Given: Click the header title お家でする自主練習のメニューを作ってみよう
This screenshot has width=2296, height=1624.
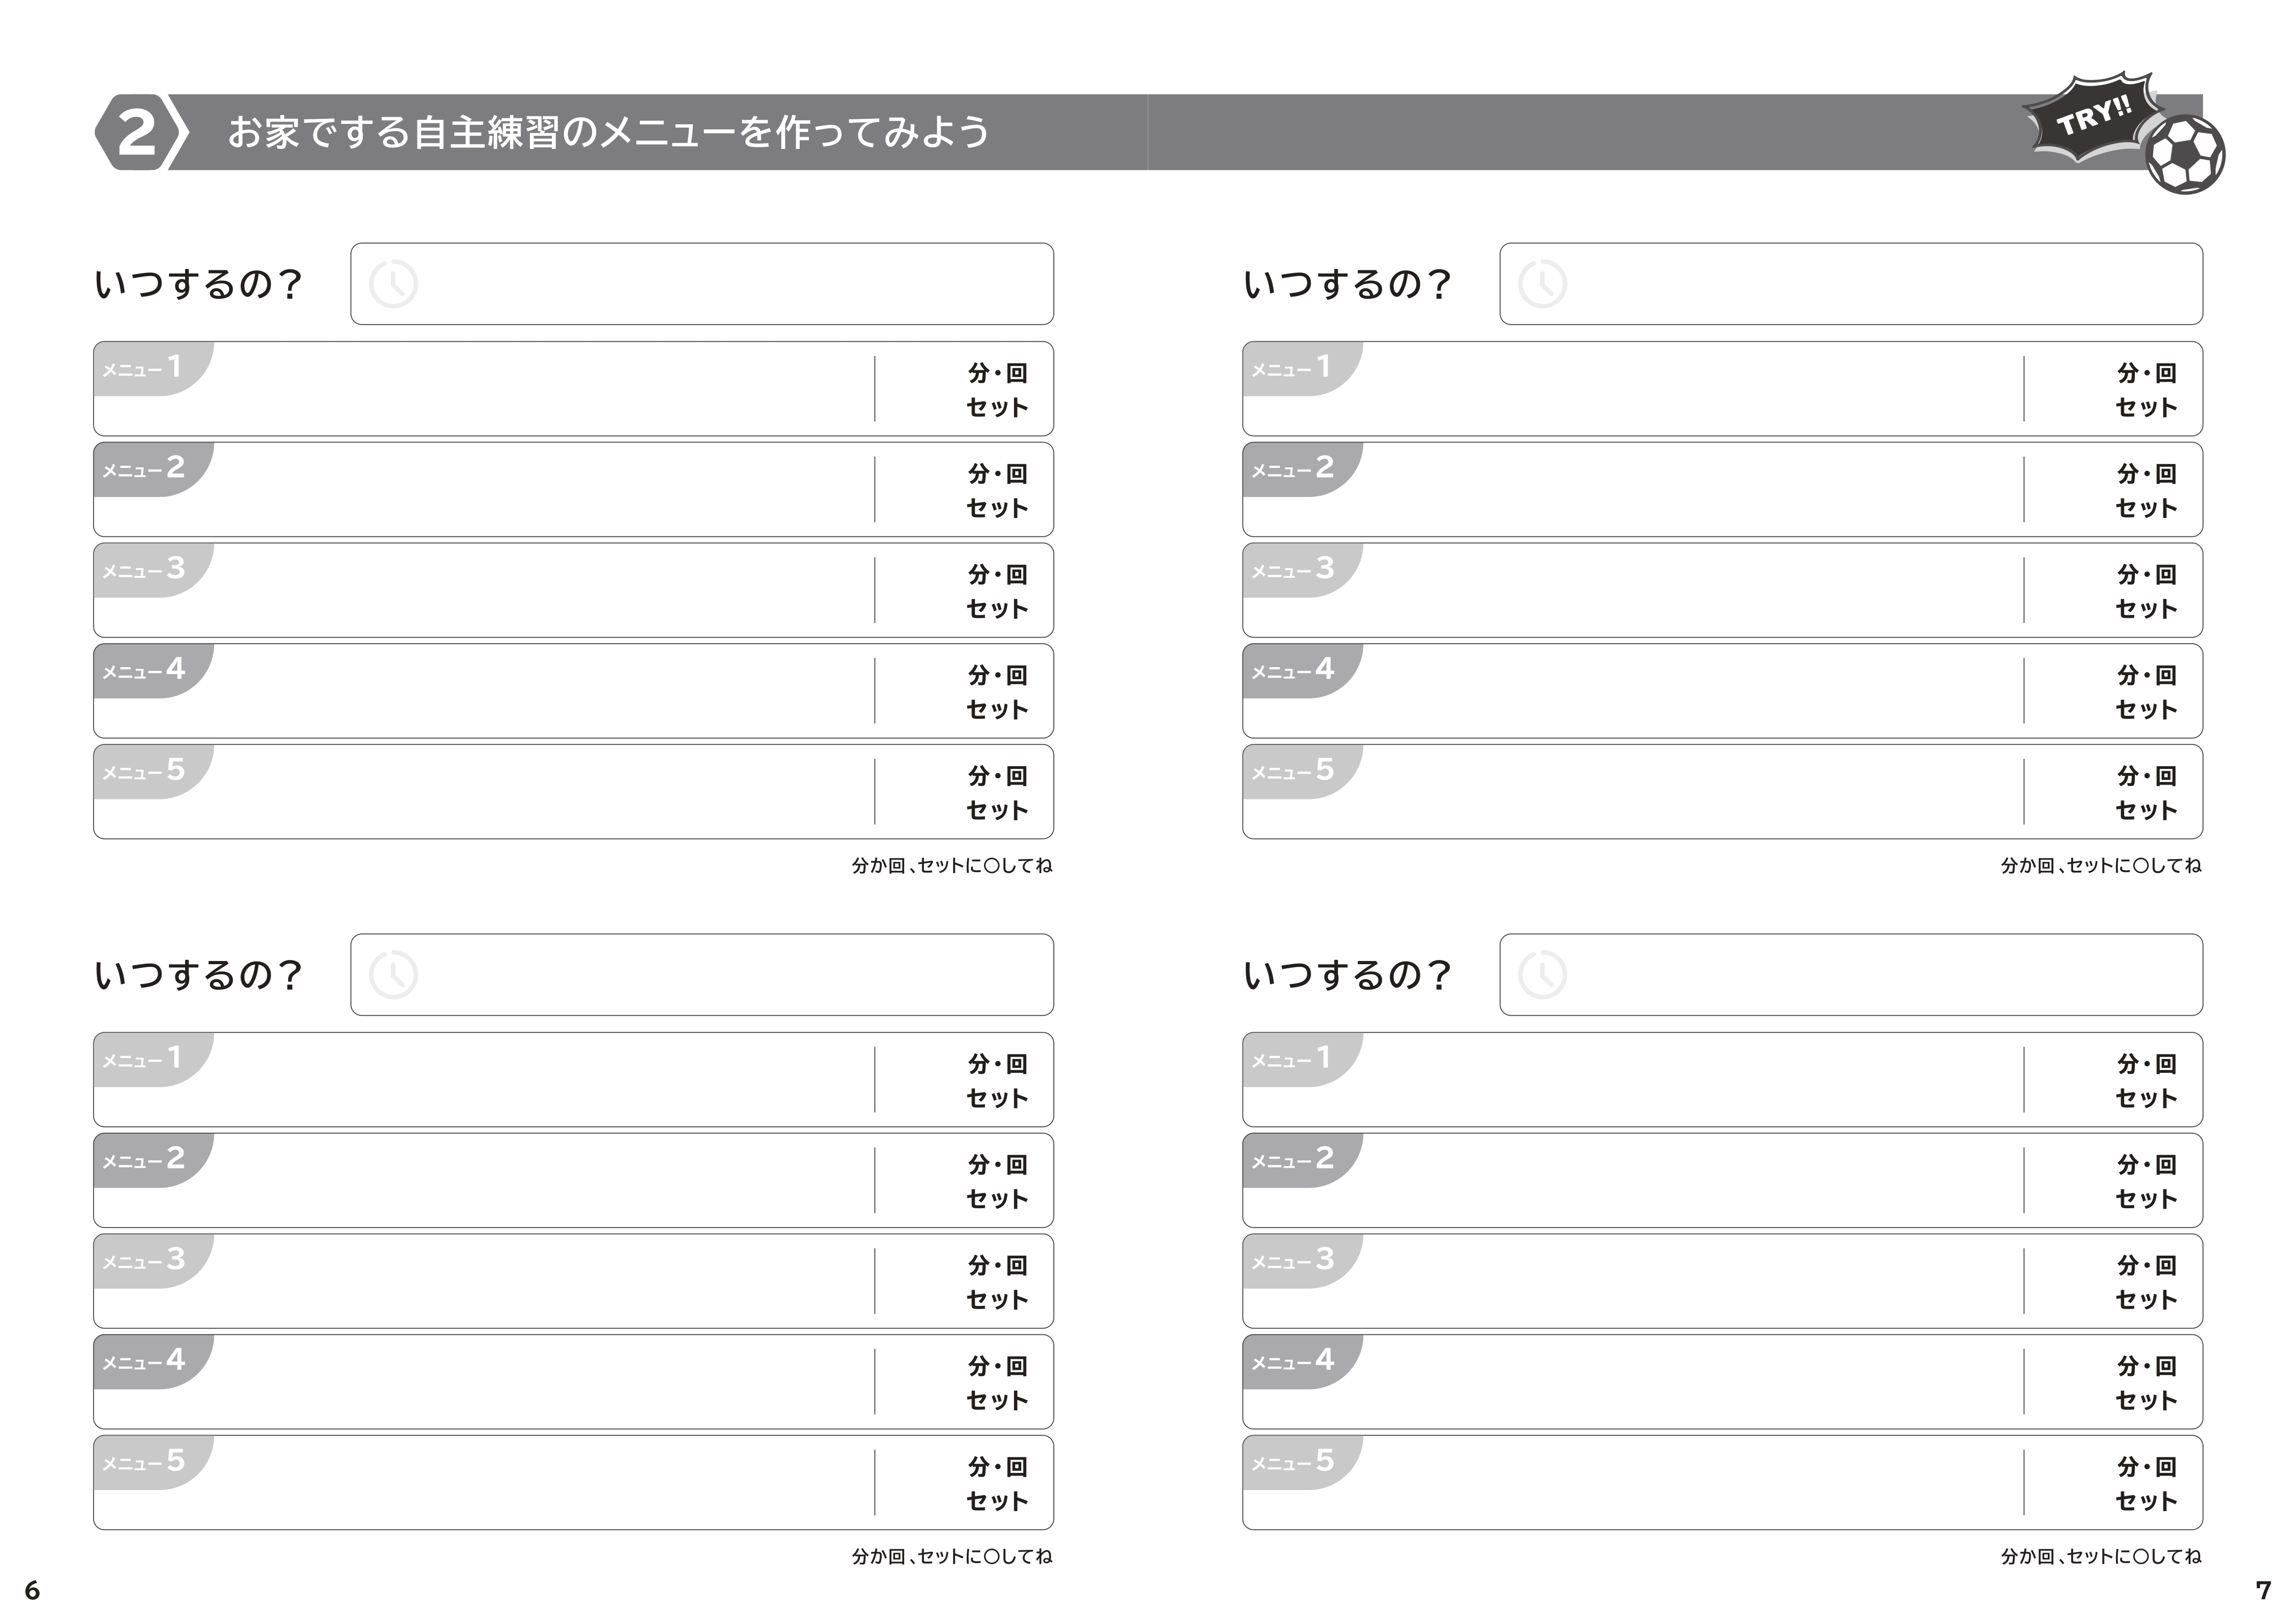Looking at the screenshot, I should [608, 133].
